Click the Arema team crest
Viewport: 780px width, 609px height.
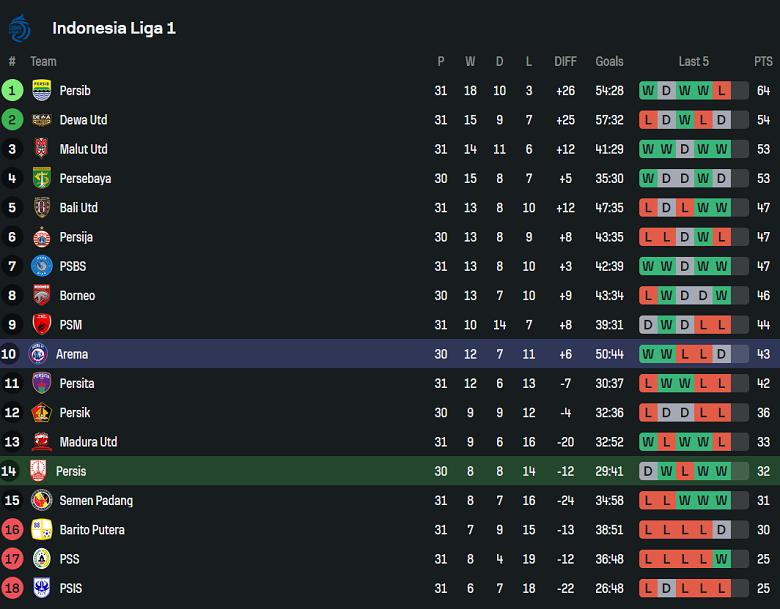[38, 354]
